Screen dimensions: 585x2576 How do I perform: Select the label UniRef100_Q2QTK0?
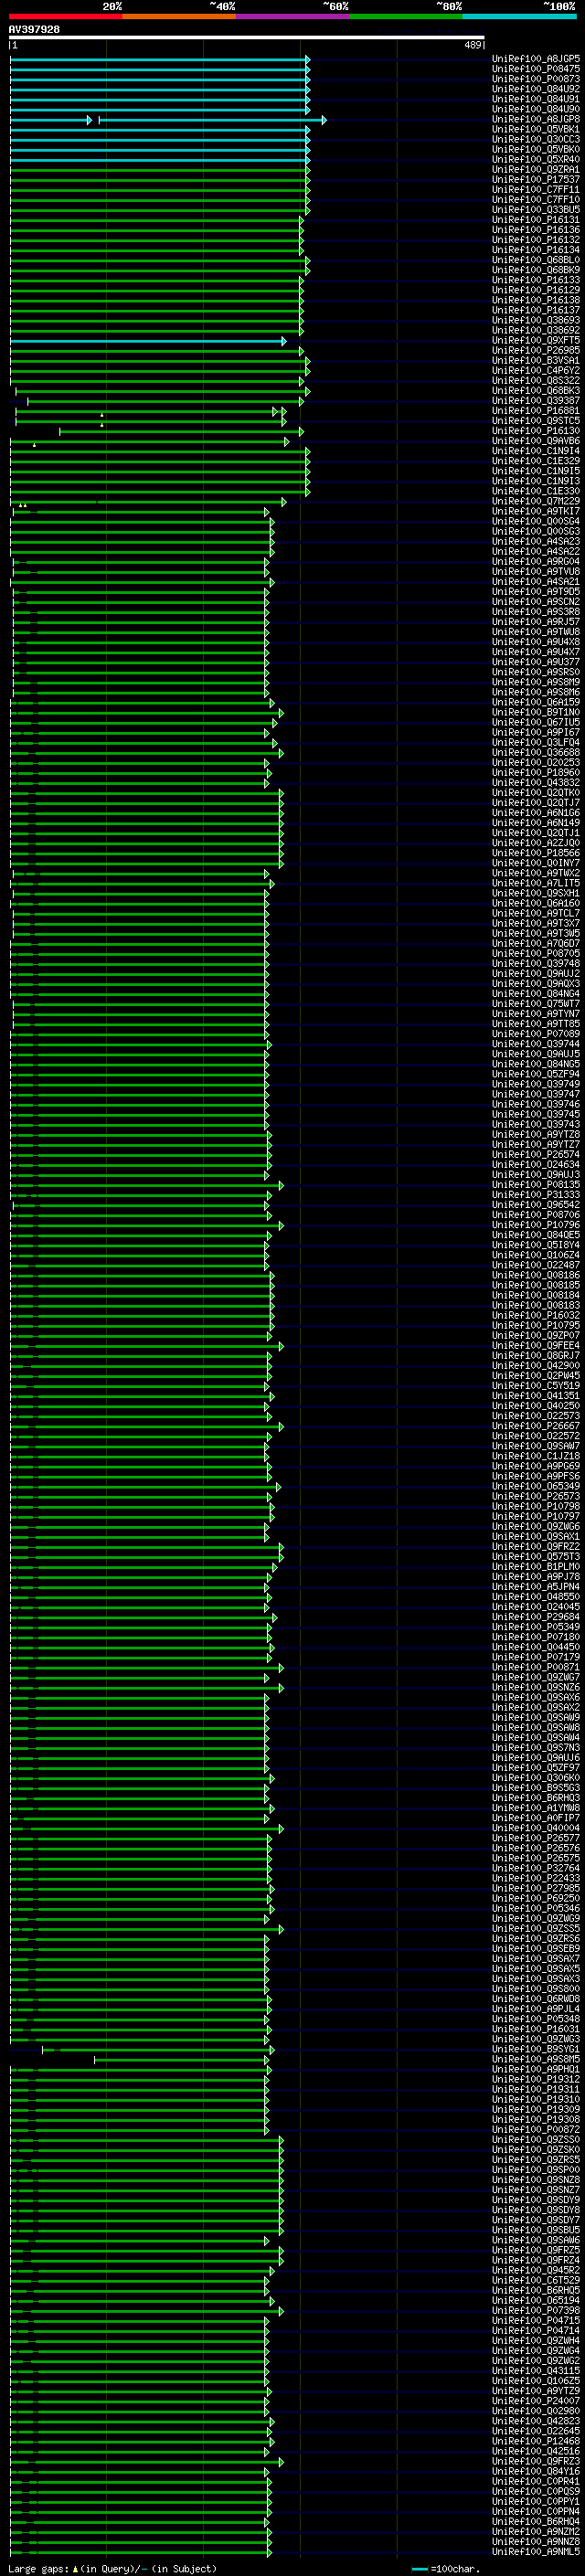[536, 792]
